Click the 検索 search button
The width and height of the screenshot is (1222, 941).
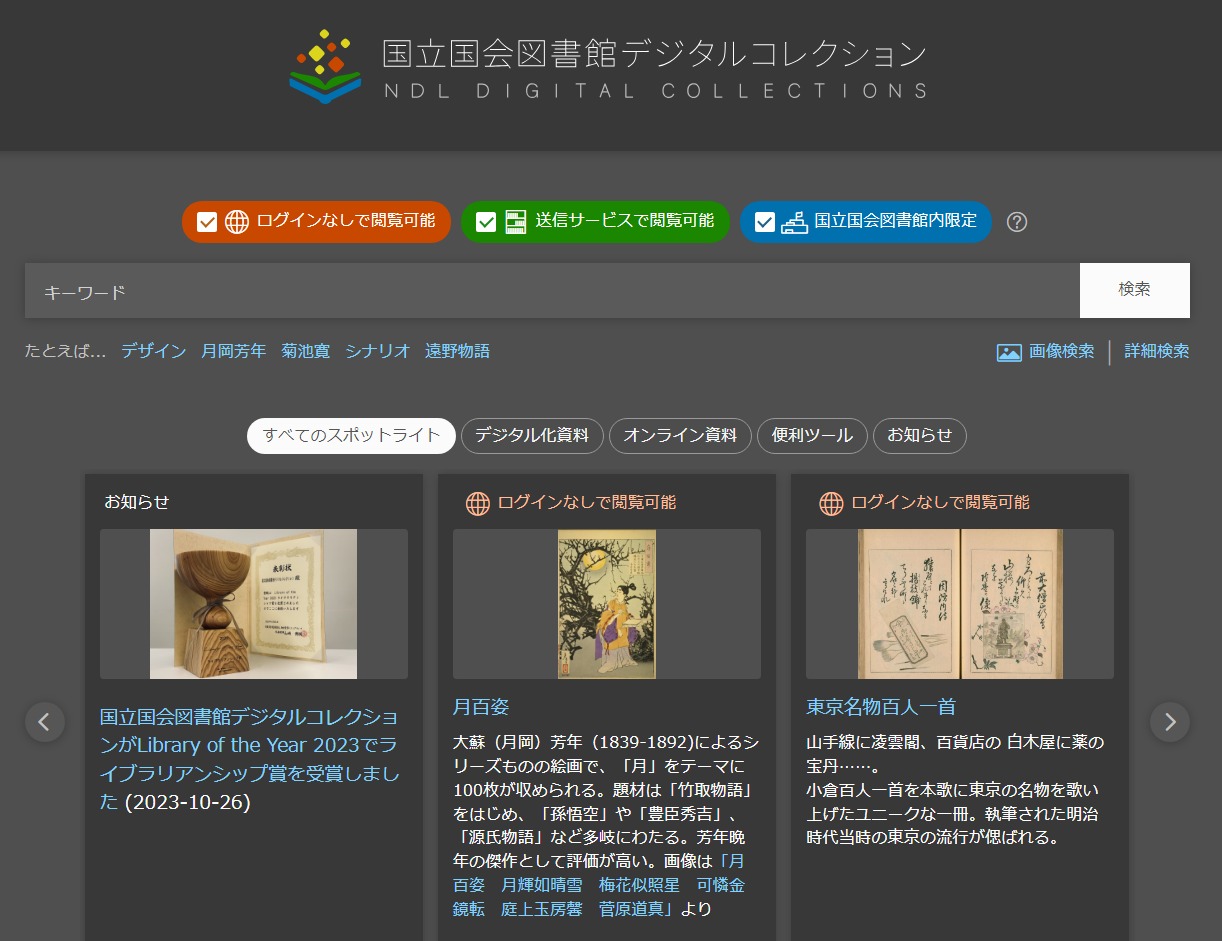pos(1135,290)
